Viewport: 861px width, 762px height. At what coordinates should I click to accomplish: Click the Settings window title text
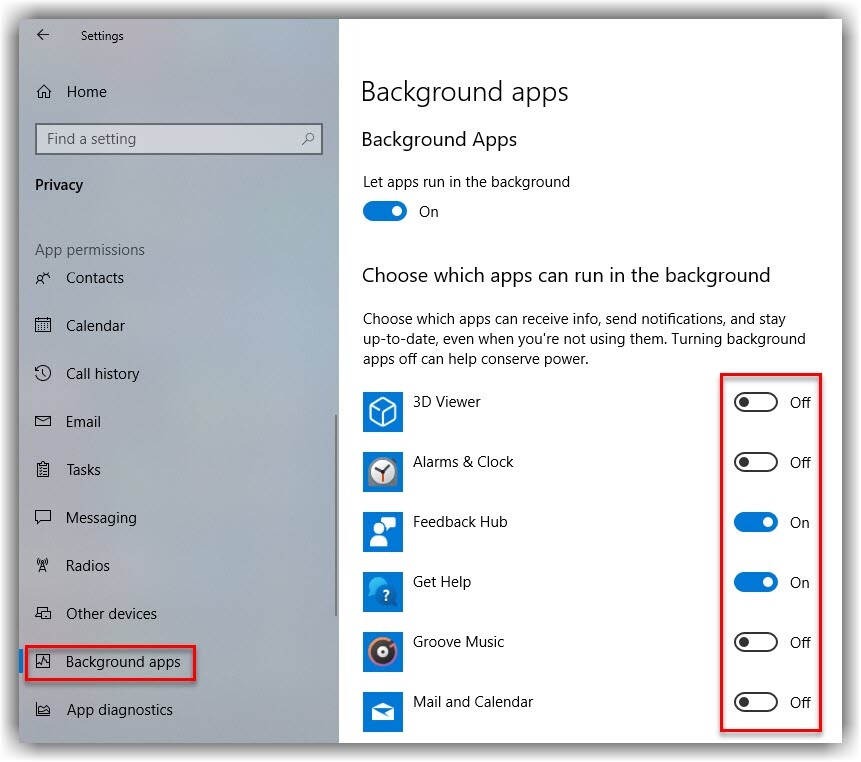(x=102, y=36)
